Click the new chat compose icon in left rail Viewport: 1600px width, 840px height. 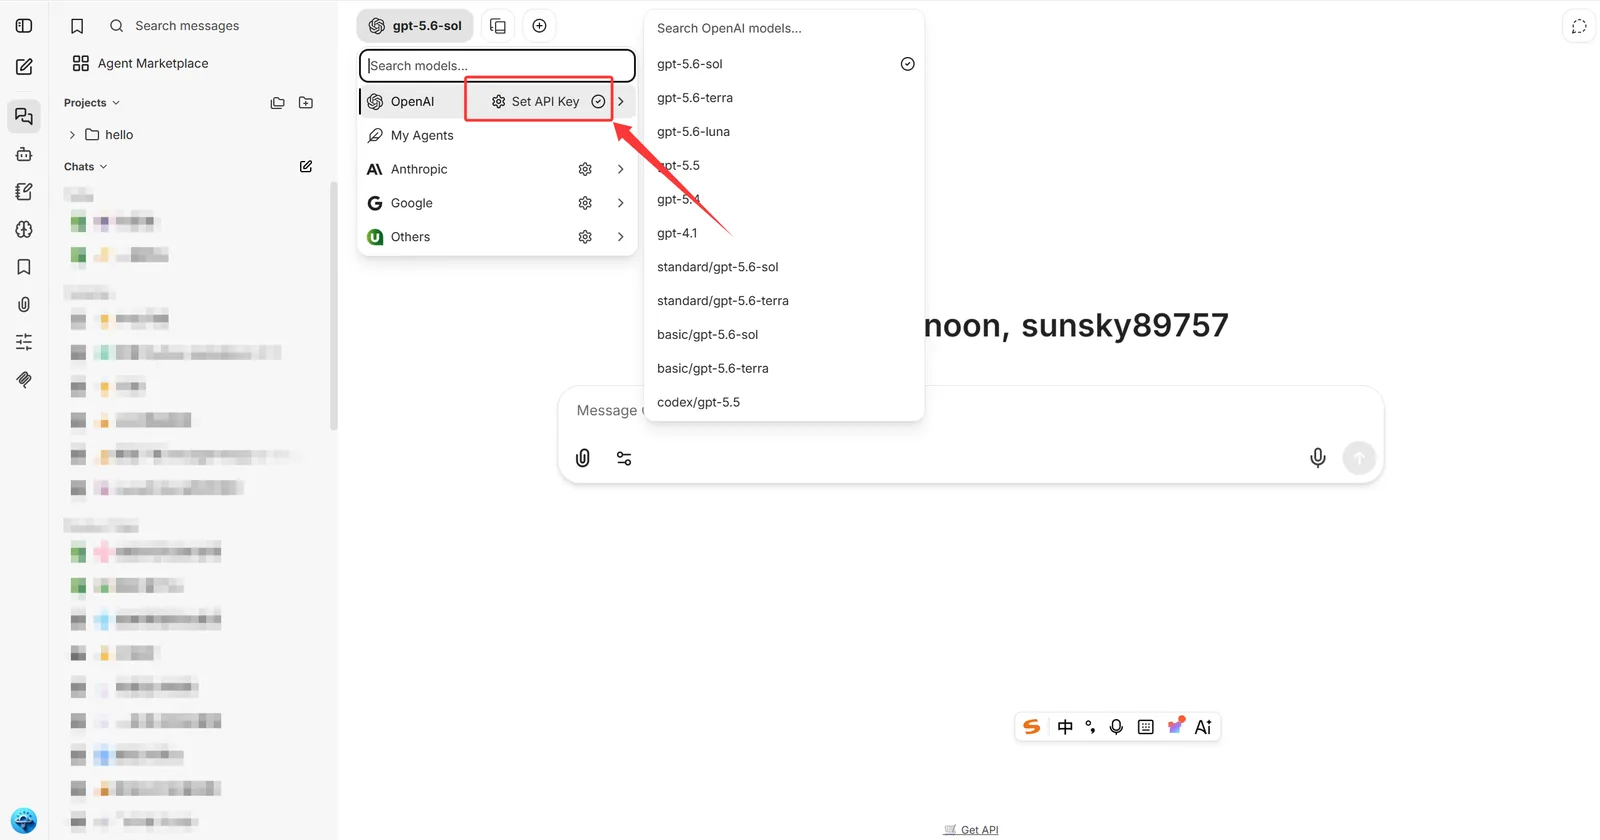[24, 67]
